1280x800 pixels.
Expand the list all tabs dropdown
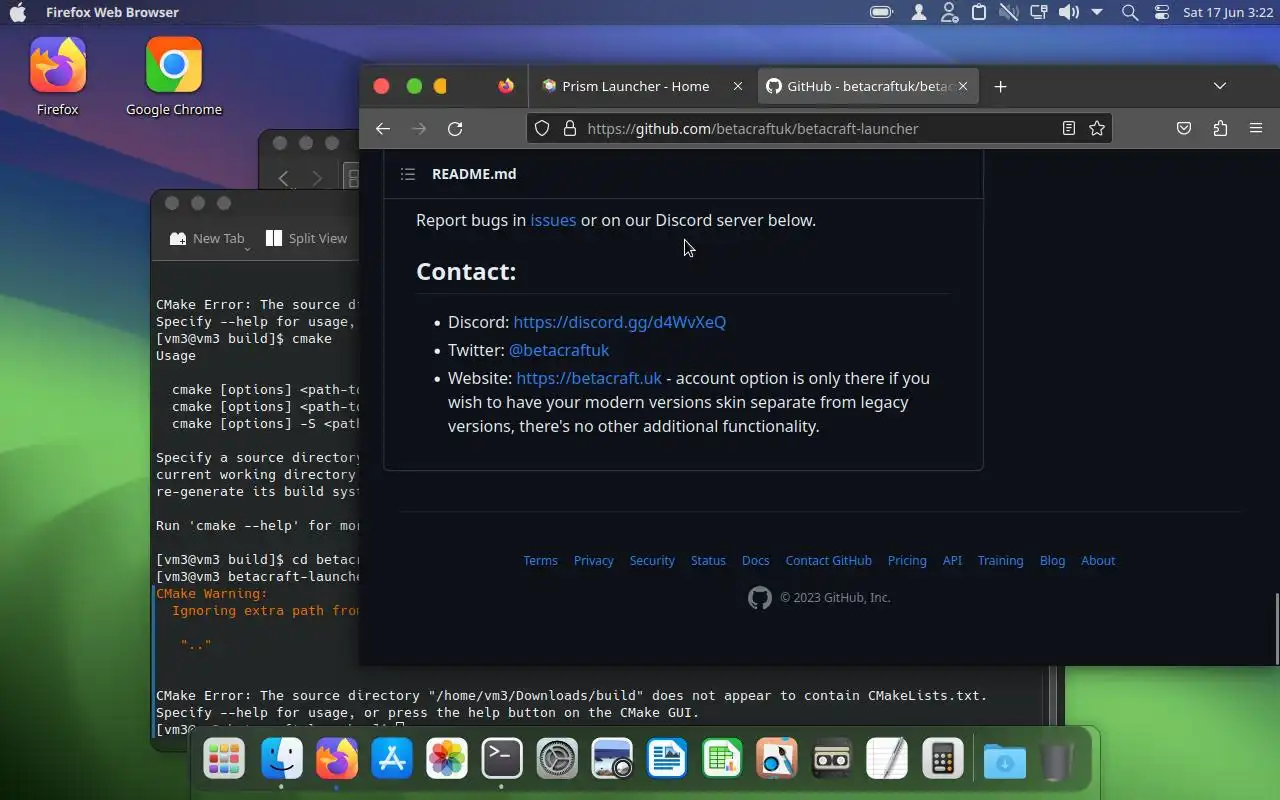pyautogui.click(x=1220, y=86)
